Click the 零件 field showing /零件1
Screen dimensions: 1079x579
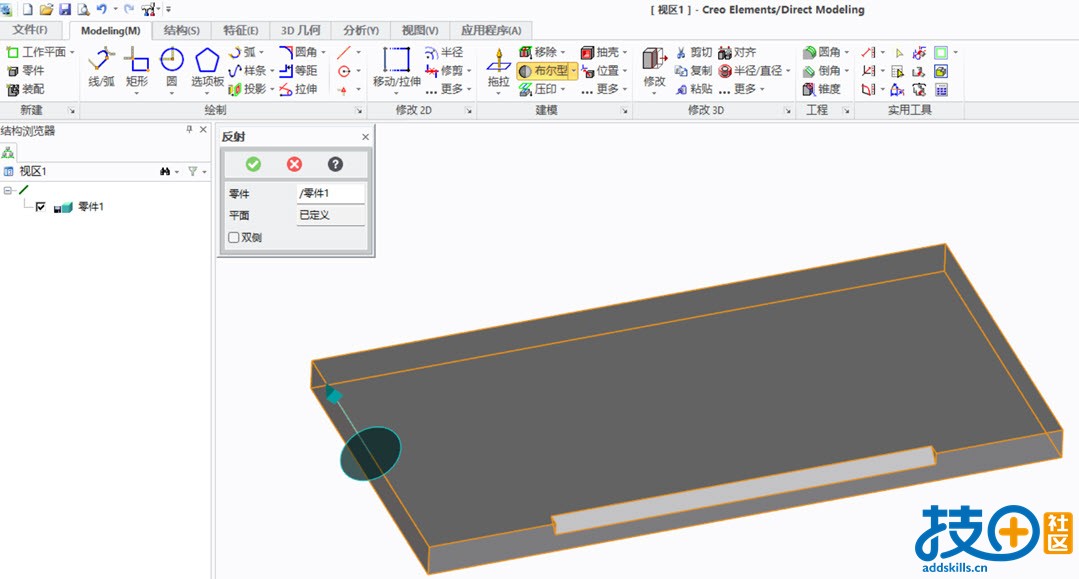point(330,193)
